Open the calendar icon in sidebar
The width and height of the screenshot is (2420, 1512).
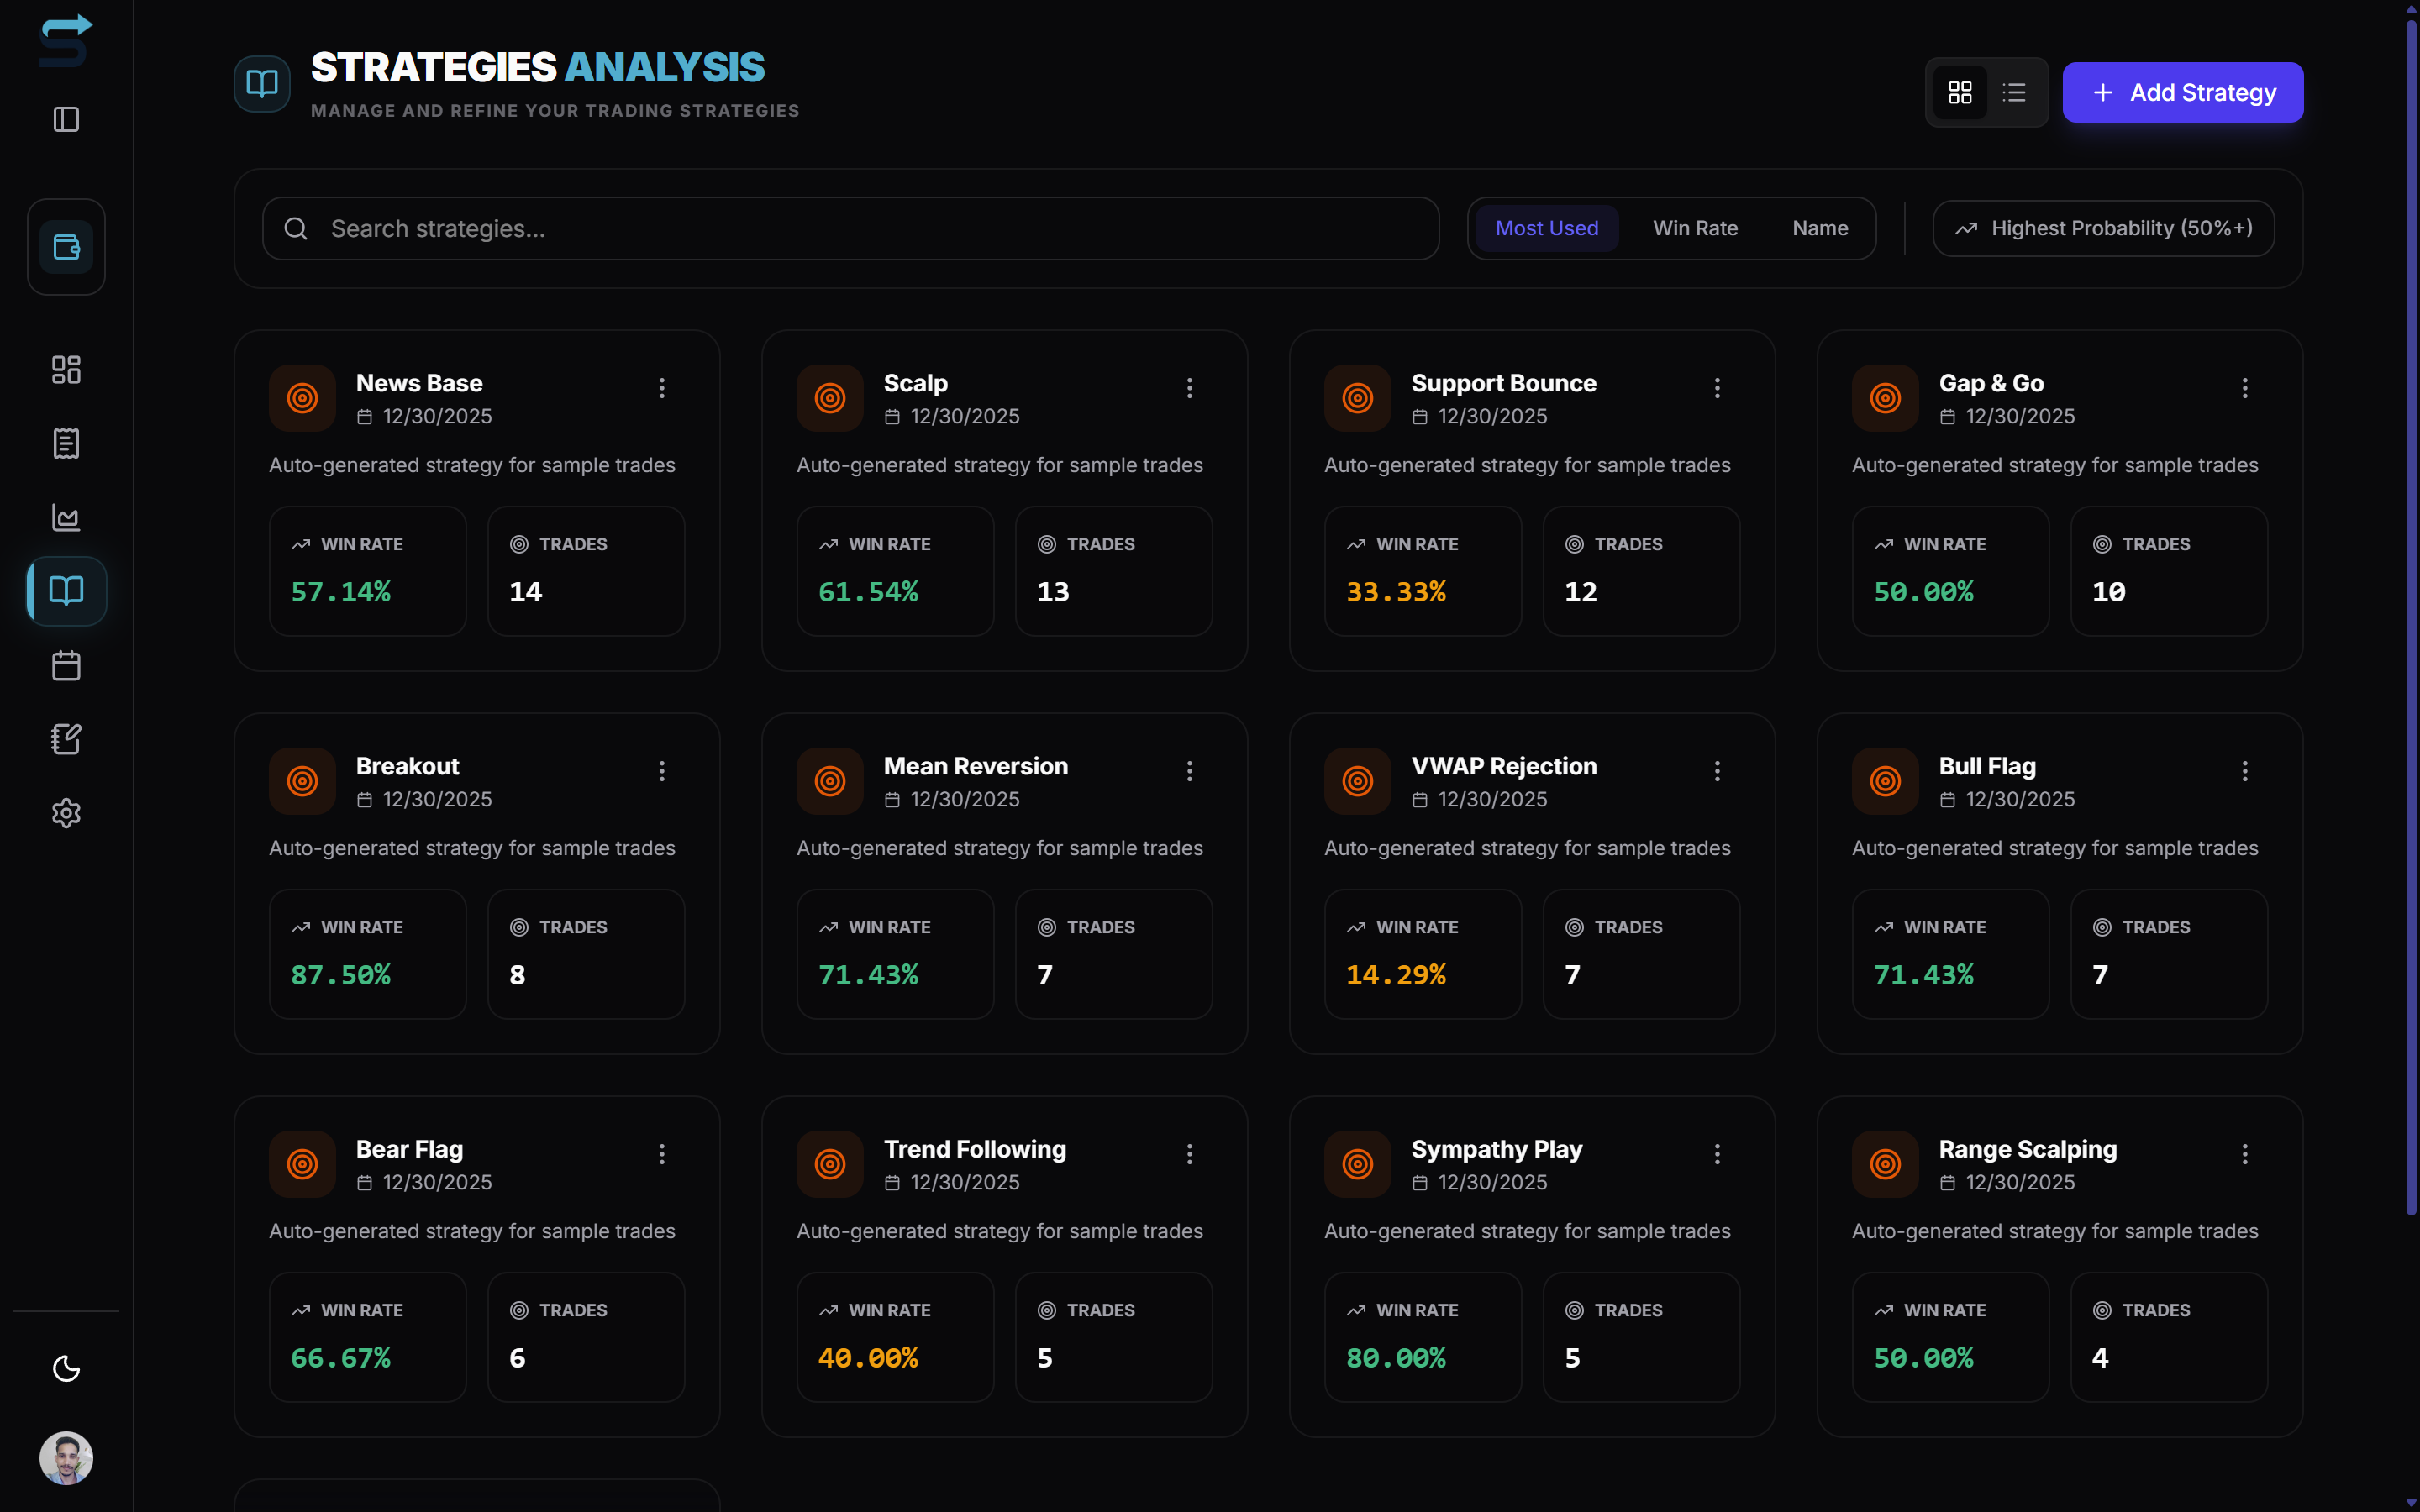point(66,665)
